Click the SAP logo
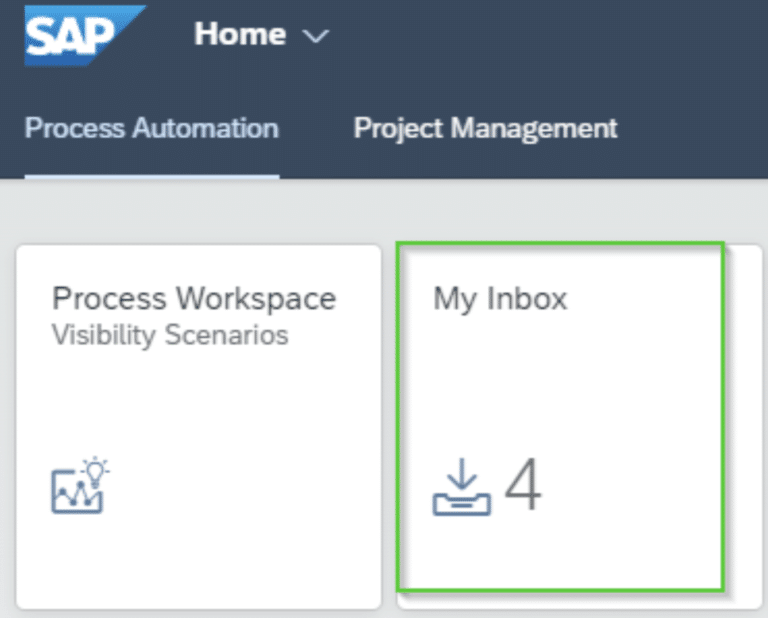This screenshot has height=618, width=768. point(85,36)
